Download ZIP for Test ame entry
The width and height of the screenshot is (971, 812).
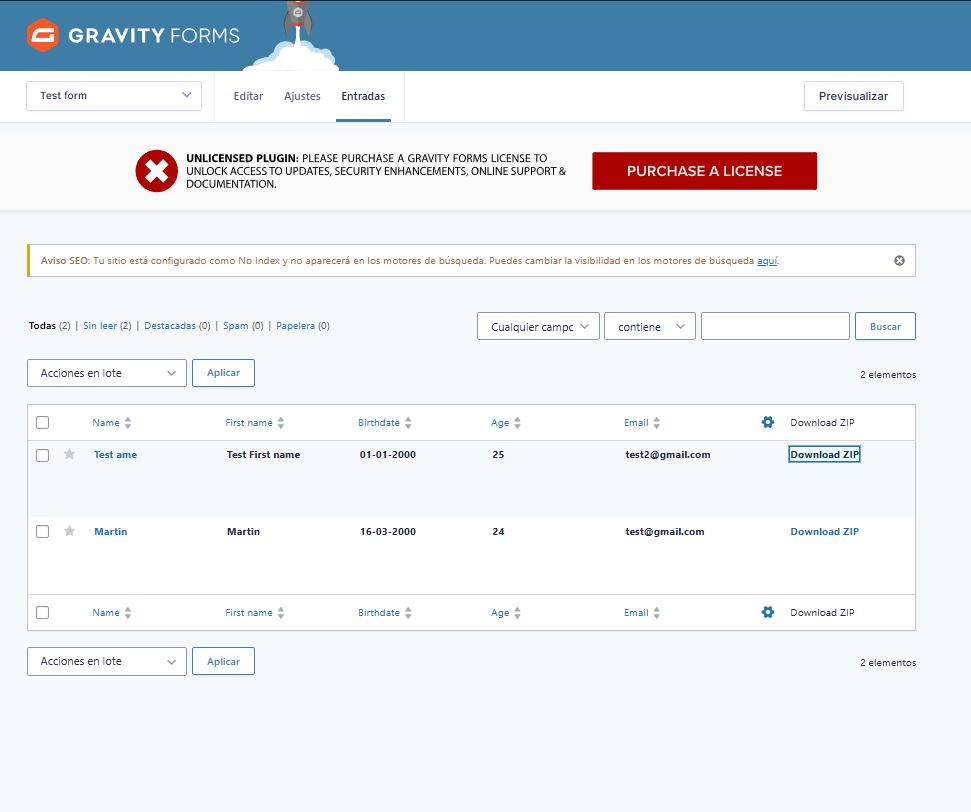coord(824,455)
